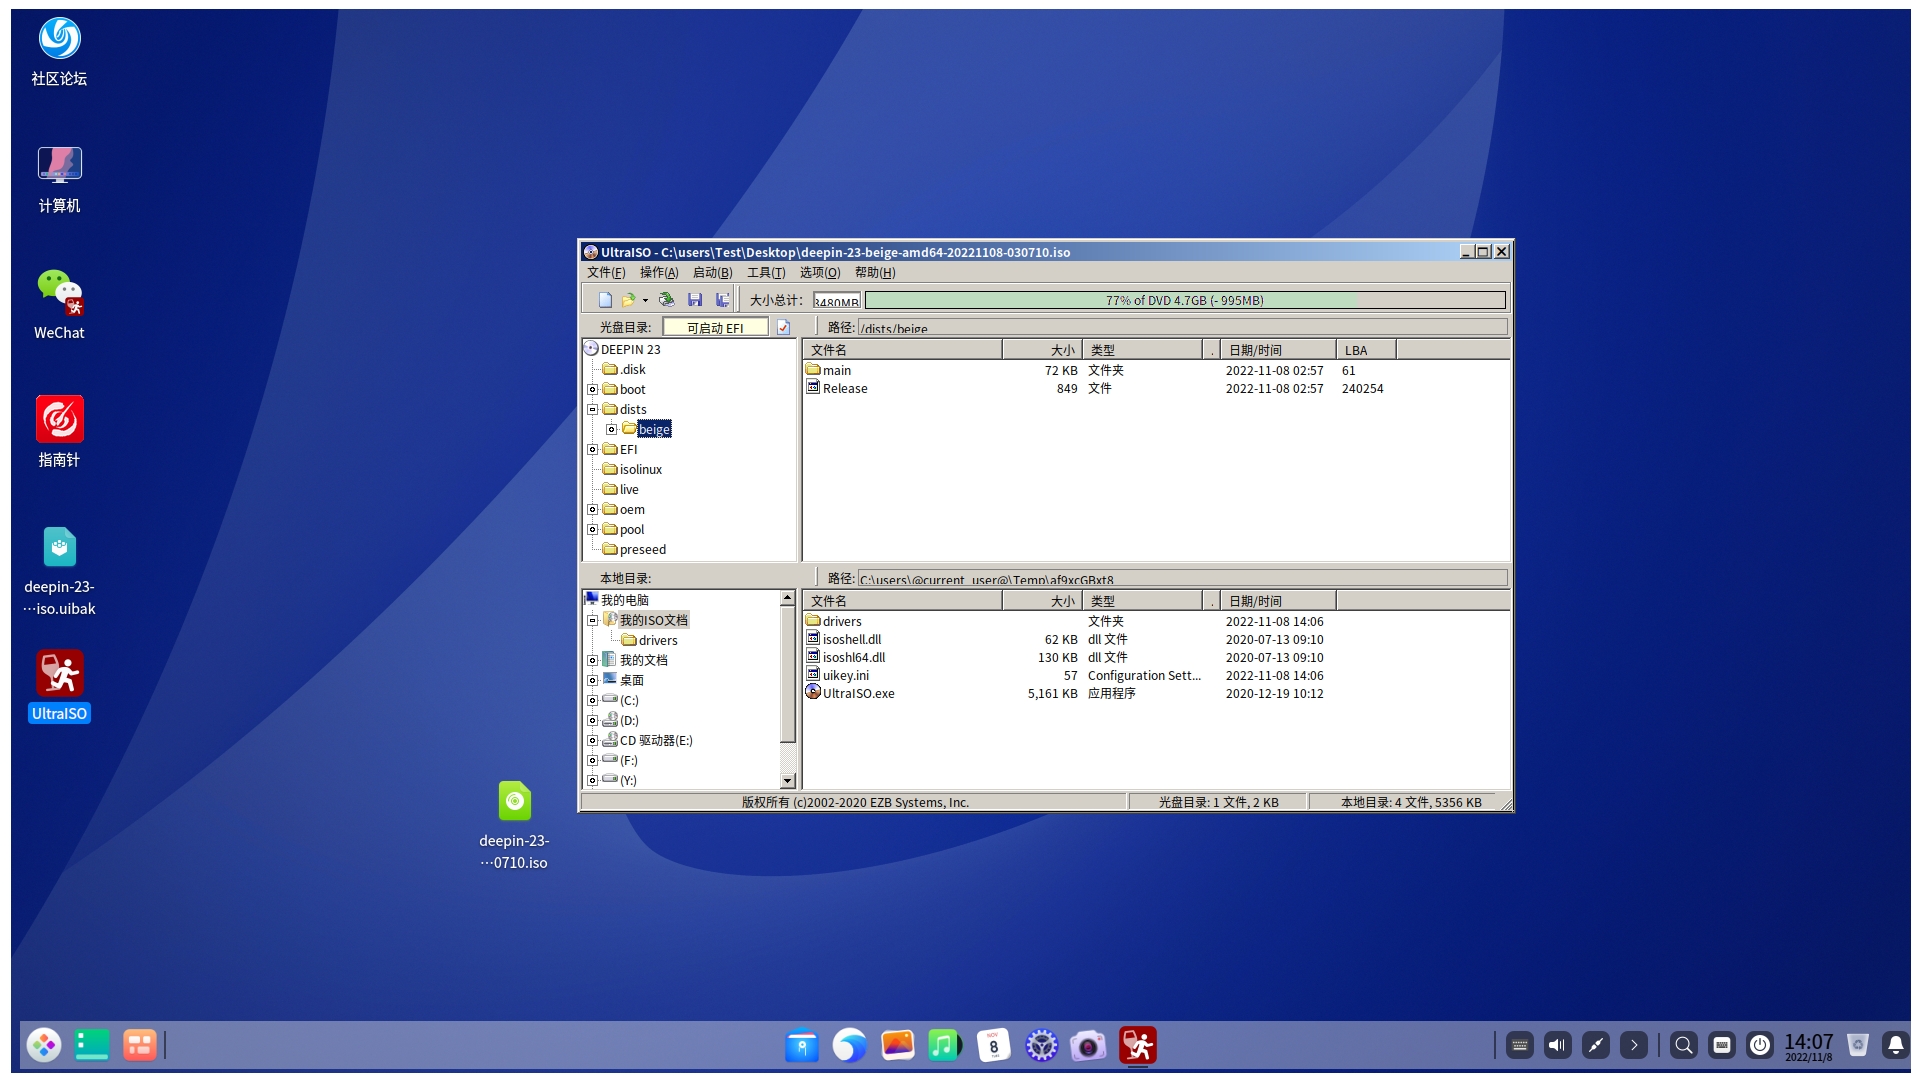Viewport: 1920px width, 1080px height.
Task: Click the New file toolbar icon
Action: point(605,300)
